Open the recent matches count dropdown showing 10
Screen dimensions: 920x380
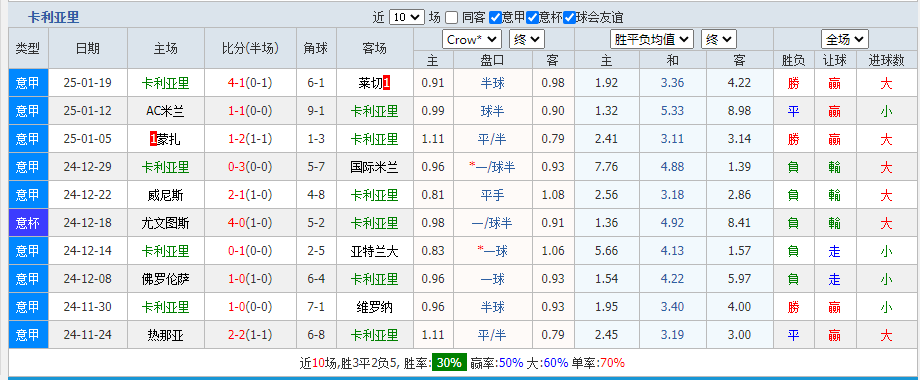(406, 17)
